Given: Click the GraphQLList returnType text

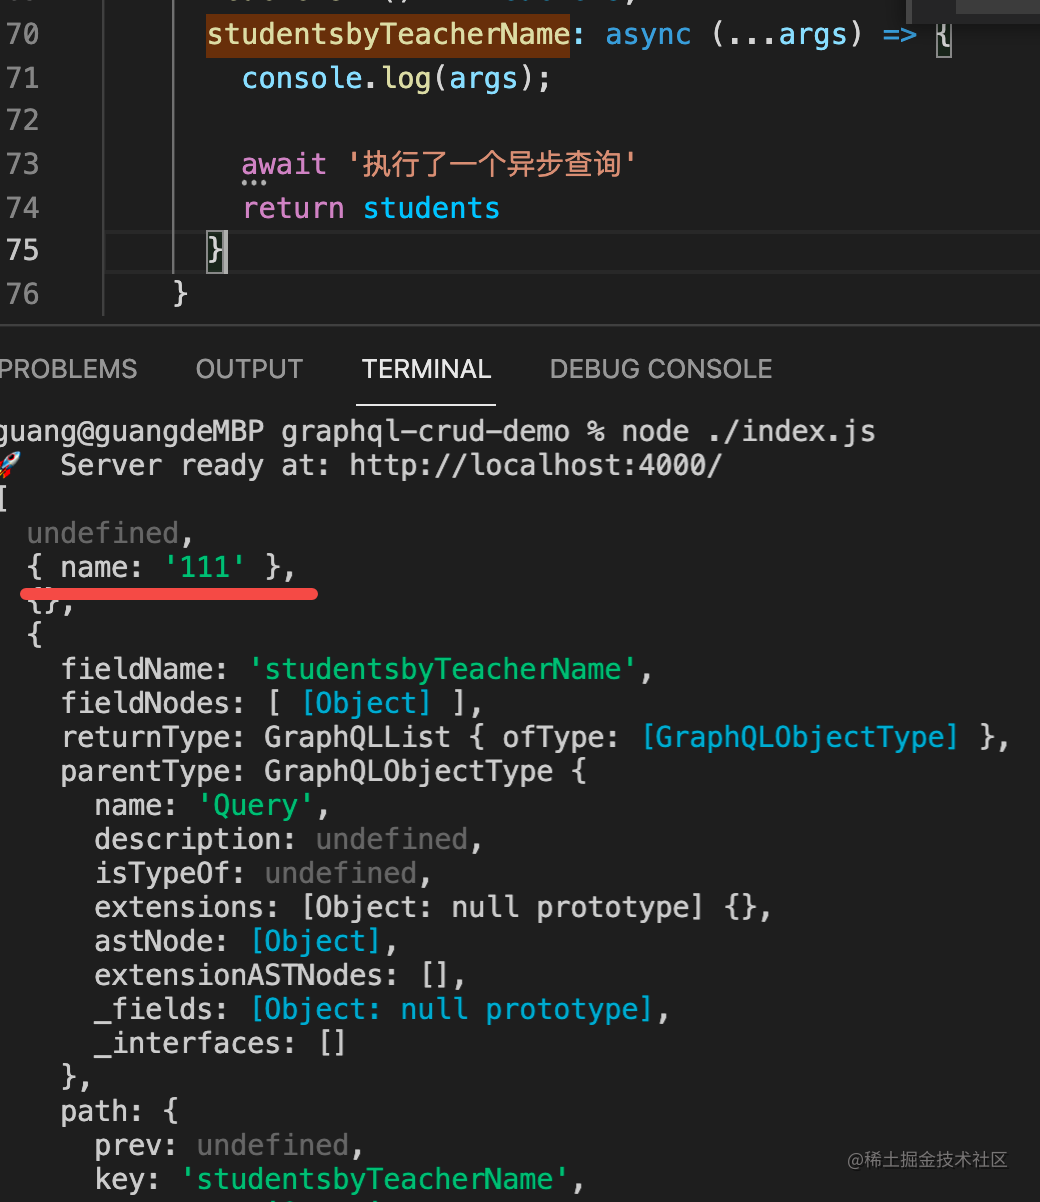Looking at the screenshot, I should point(357,736).
